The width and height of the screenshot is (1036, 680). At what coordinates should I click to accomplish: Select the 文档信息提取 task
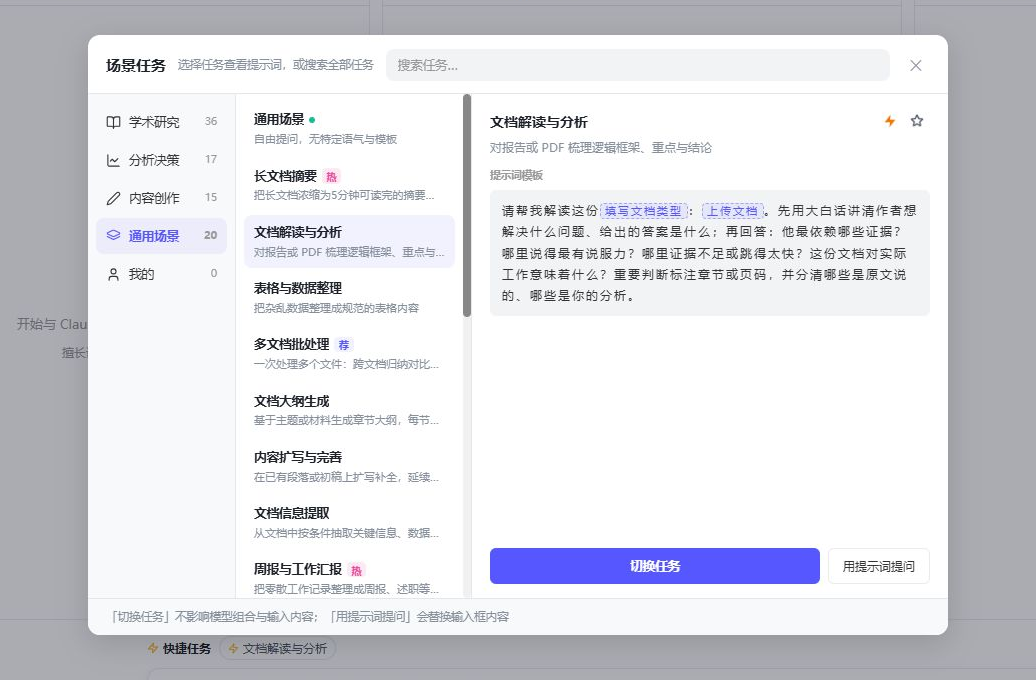349,523
